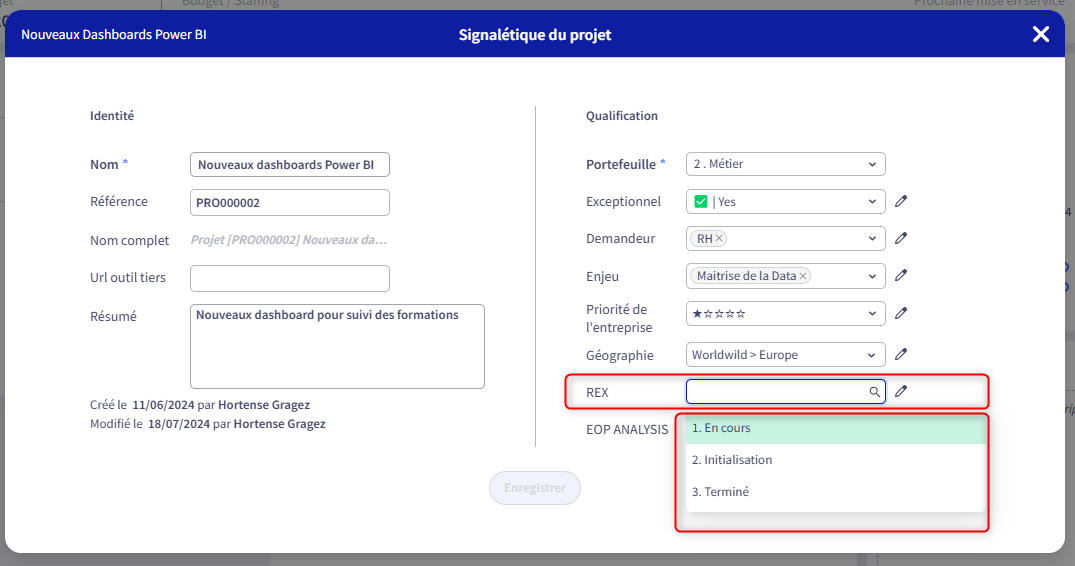Remove the RH tag from Demandeur

719,238
